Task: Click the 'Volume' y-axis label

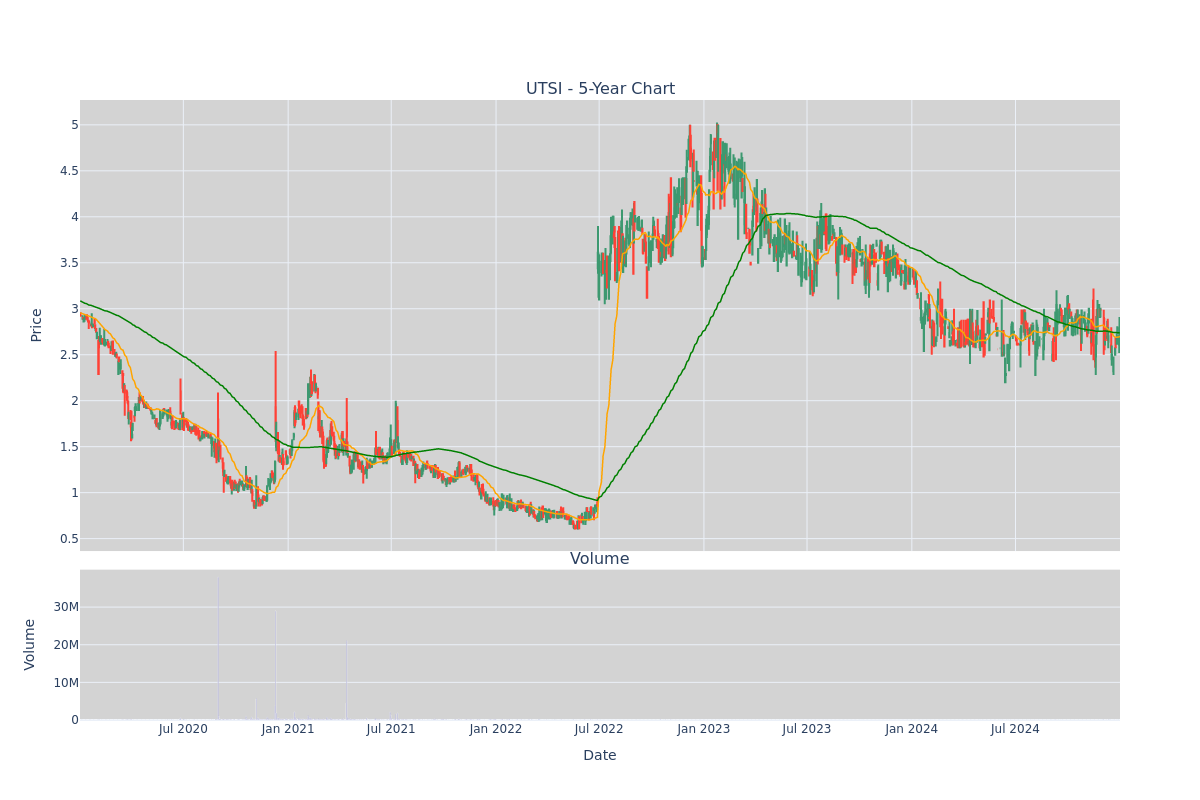Action: (30, 644)
